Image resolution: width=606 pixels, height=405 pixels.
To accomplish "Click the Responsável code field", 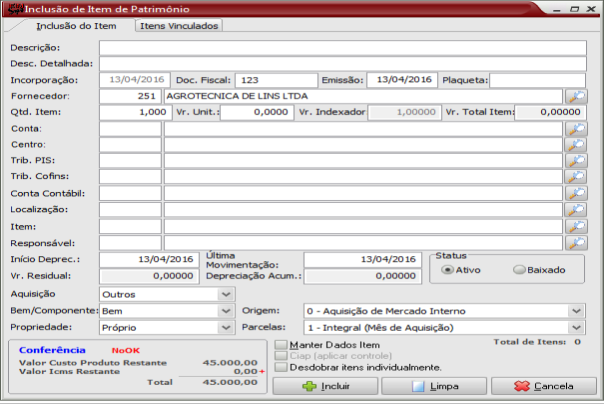I will (x=131, y=243).
